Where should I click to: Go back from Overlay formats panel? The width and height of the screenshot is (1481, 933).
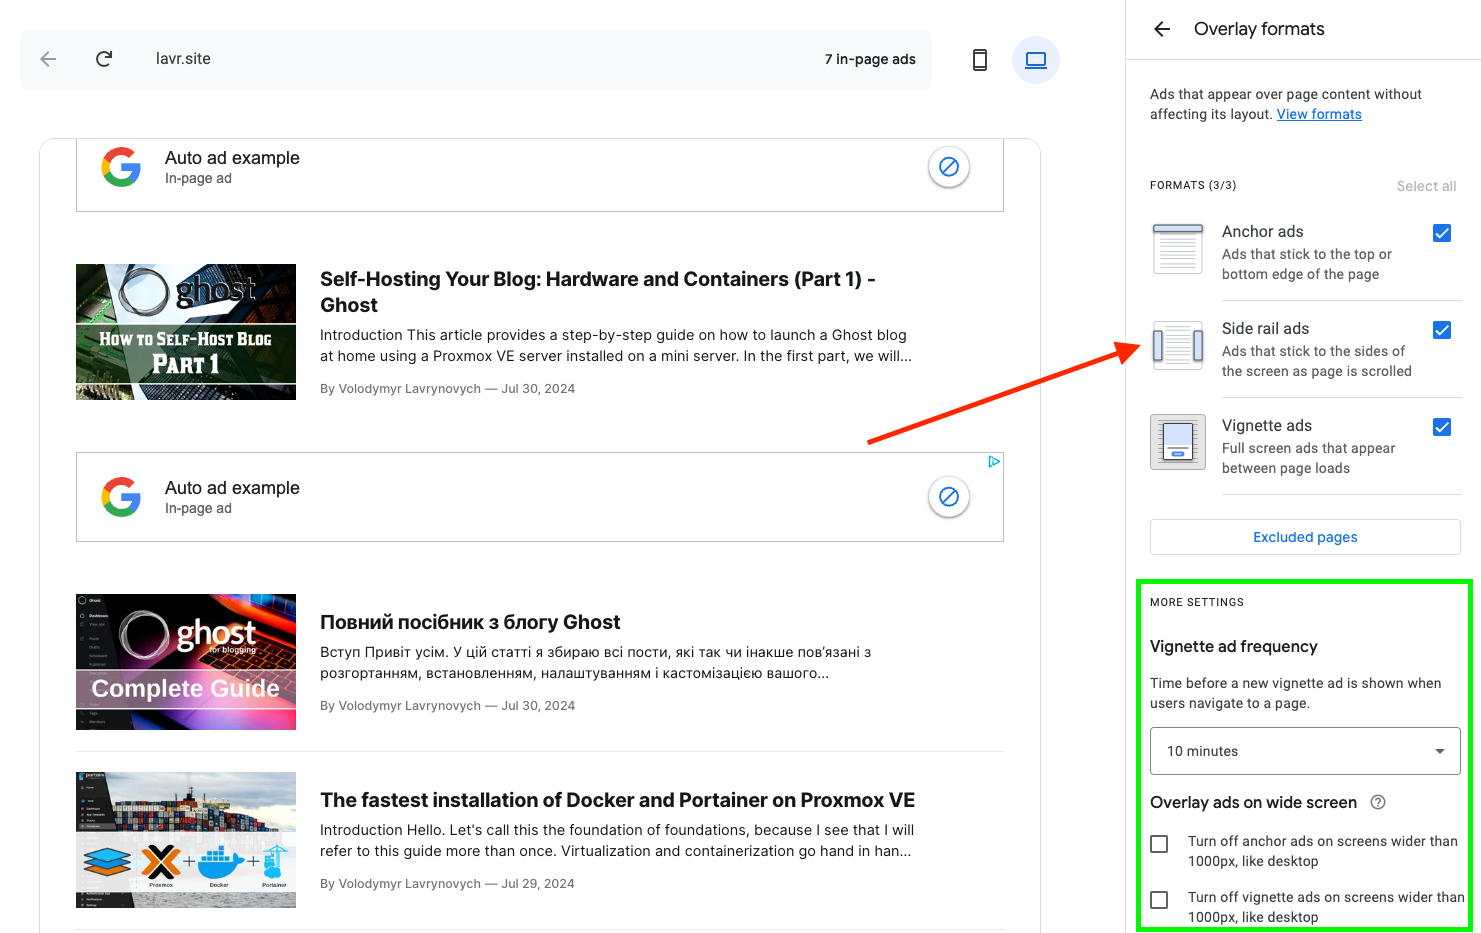(1162, 29)
